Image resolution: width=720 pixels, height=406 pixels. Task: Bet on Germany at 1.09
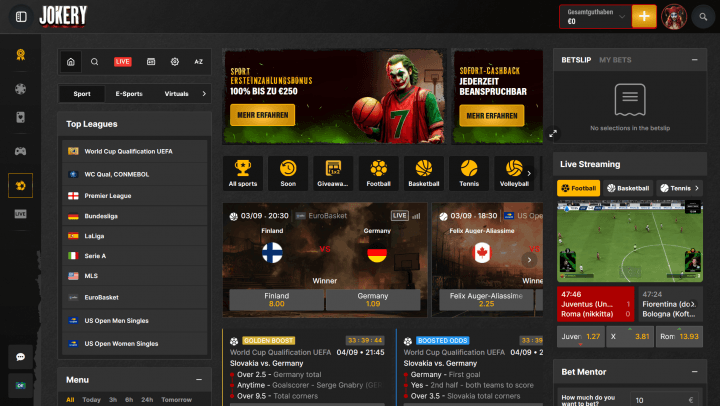[x=373, y=299]
